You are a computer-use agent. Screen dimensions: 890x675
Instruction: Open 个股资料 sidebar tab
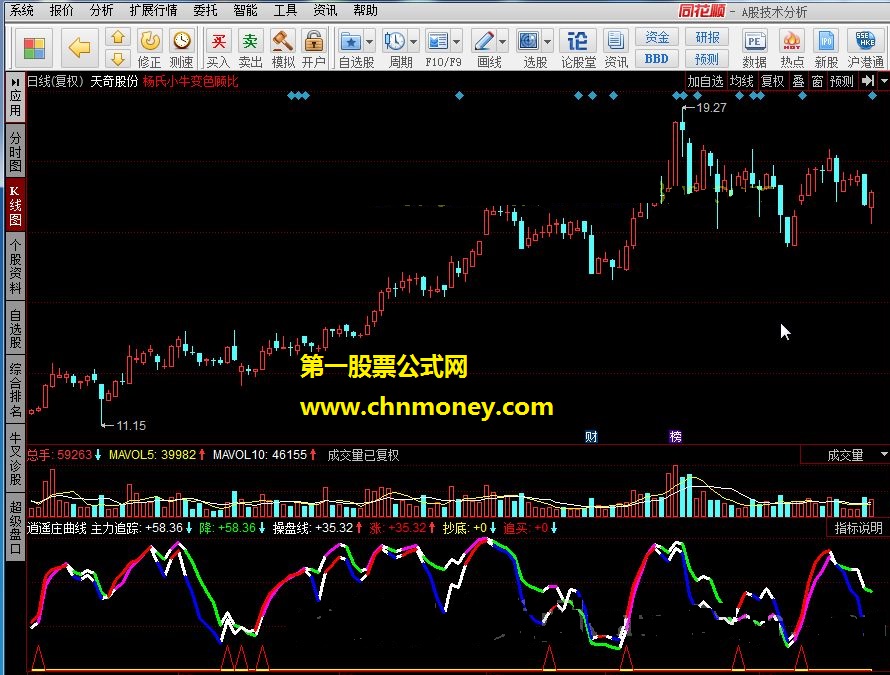(x=15, y=267)
